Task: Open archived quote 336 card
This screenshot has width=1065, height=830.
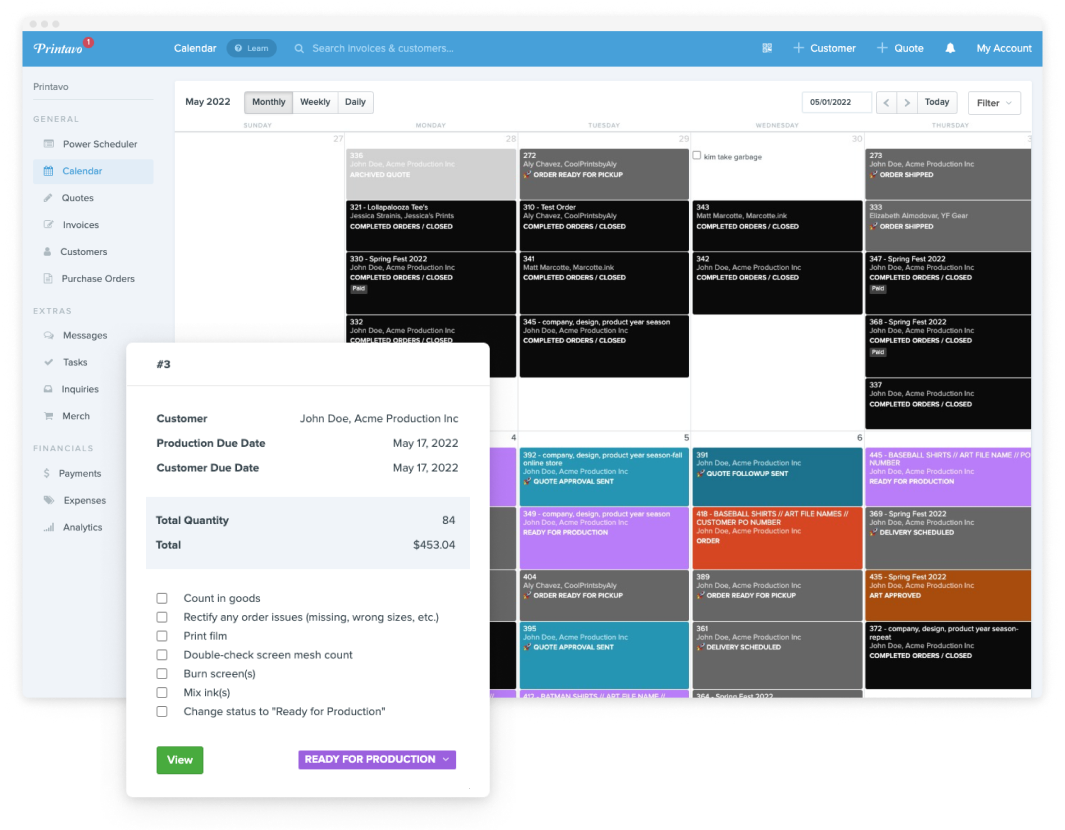Action: [x=431, y=174]
